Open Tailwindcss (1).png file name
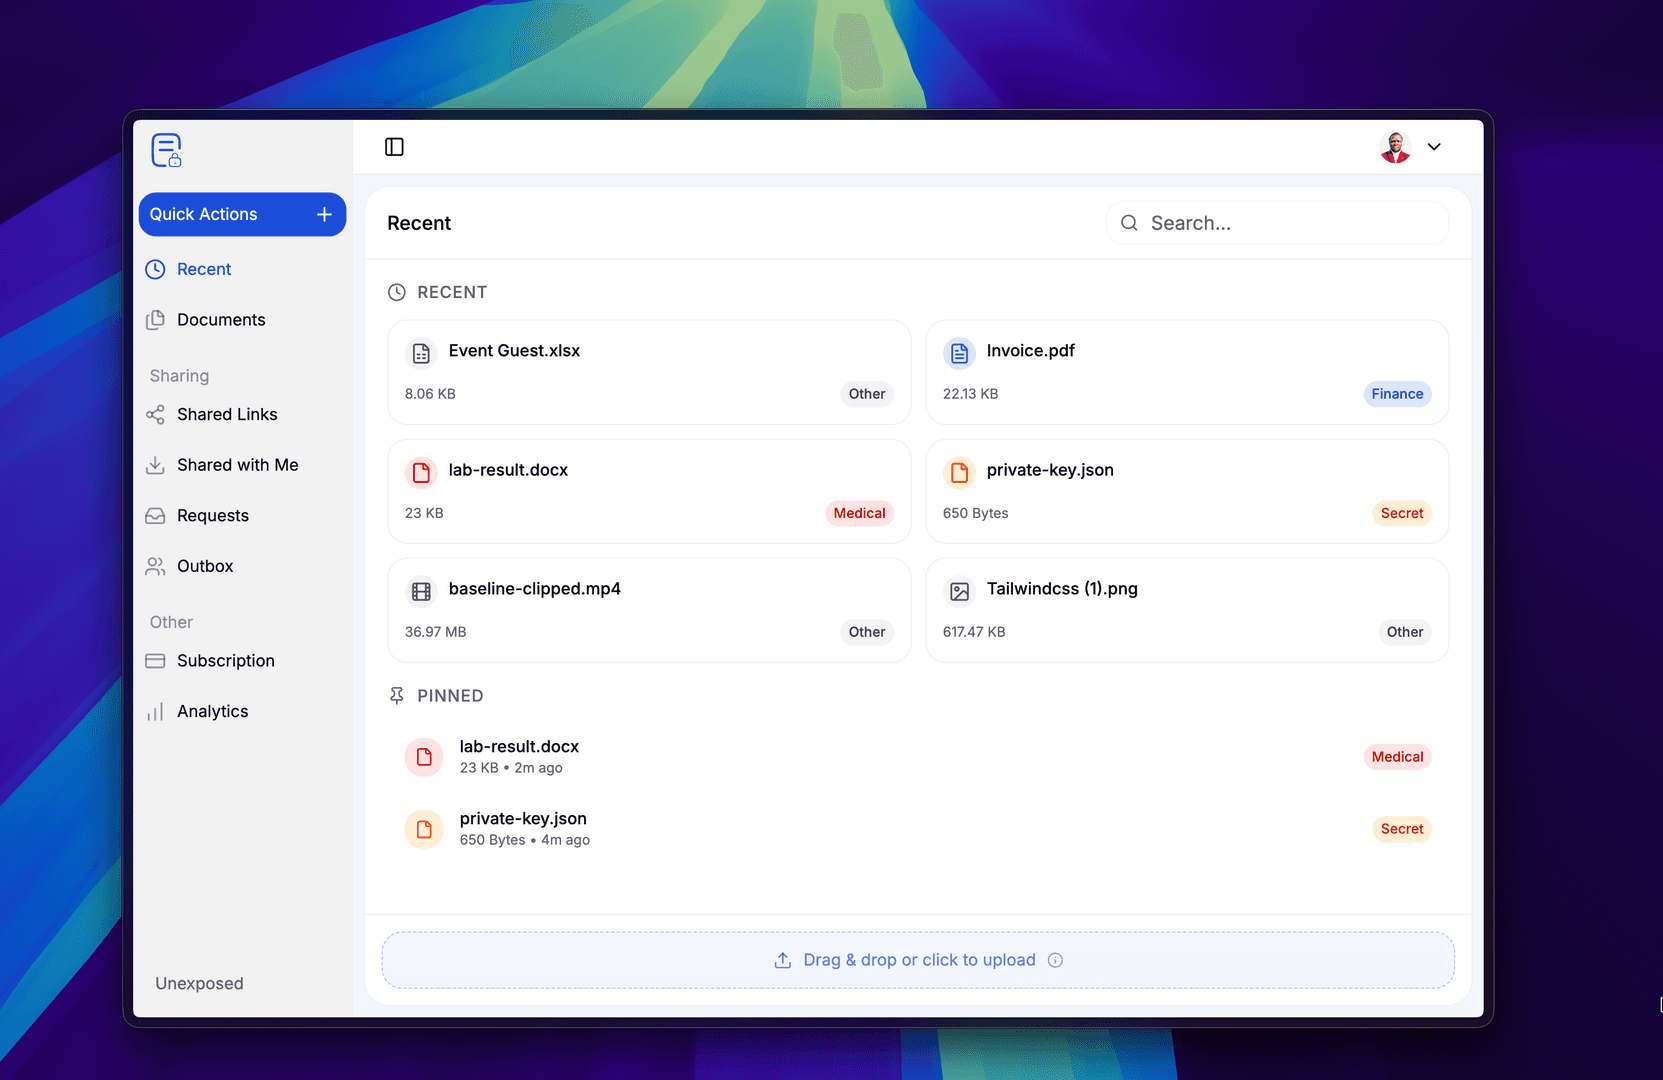The image size is (1663, 1080). click(x=1062, y=589)
